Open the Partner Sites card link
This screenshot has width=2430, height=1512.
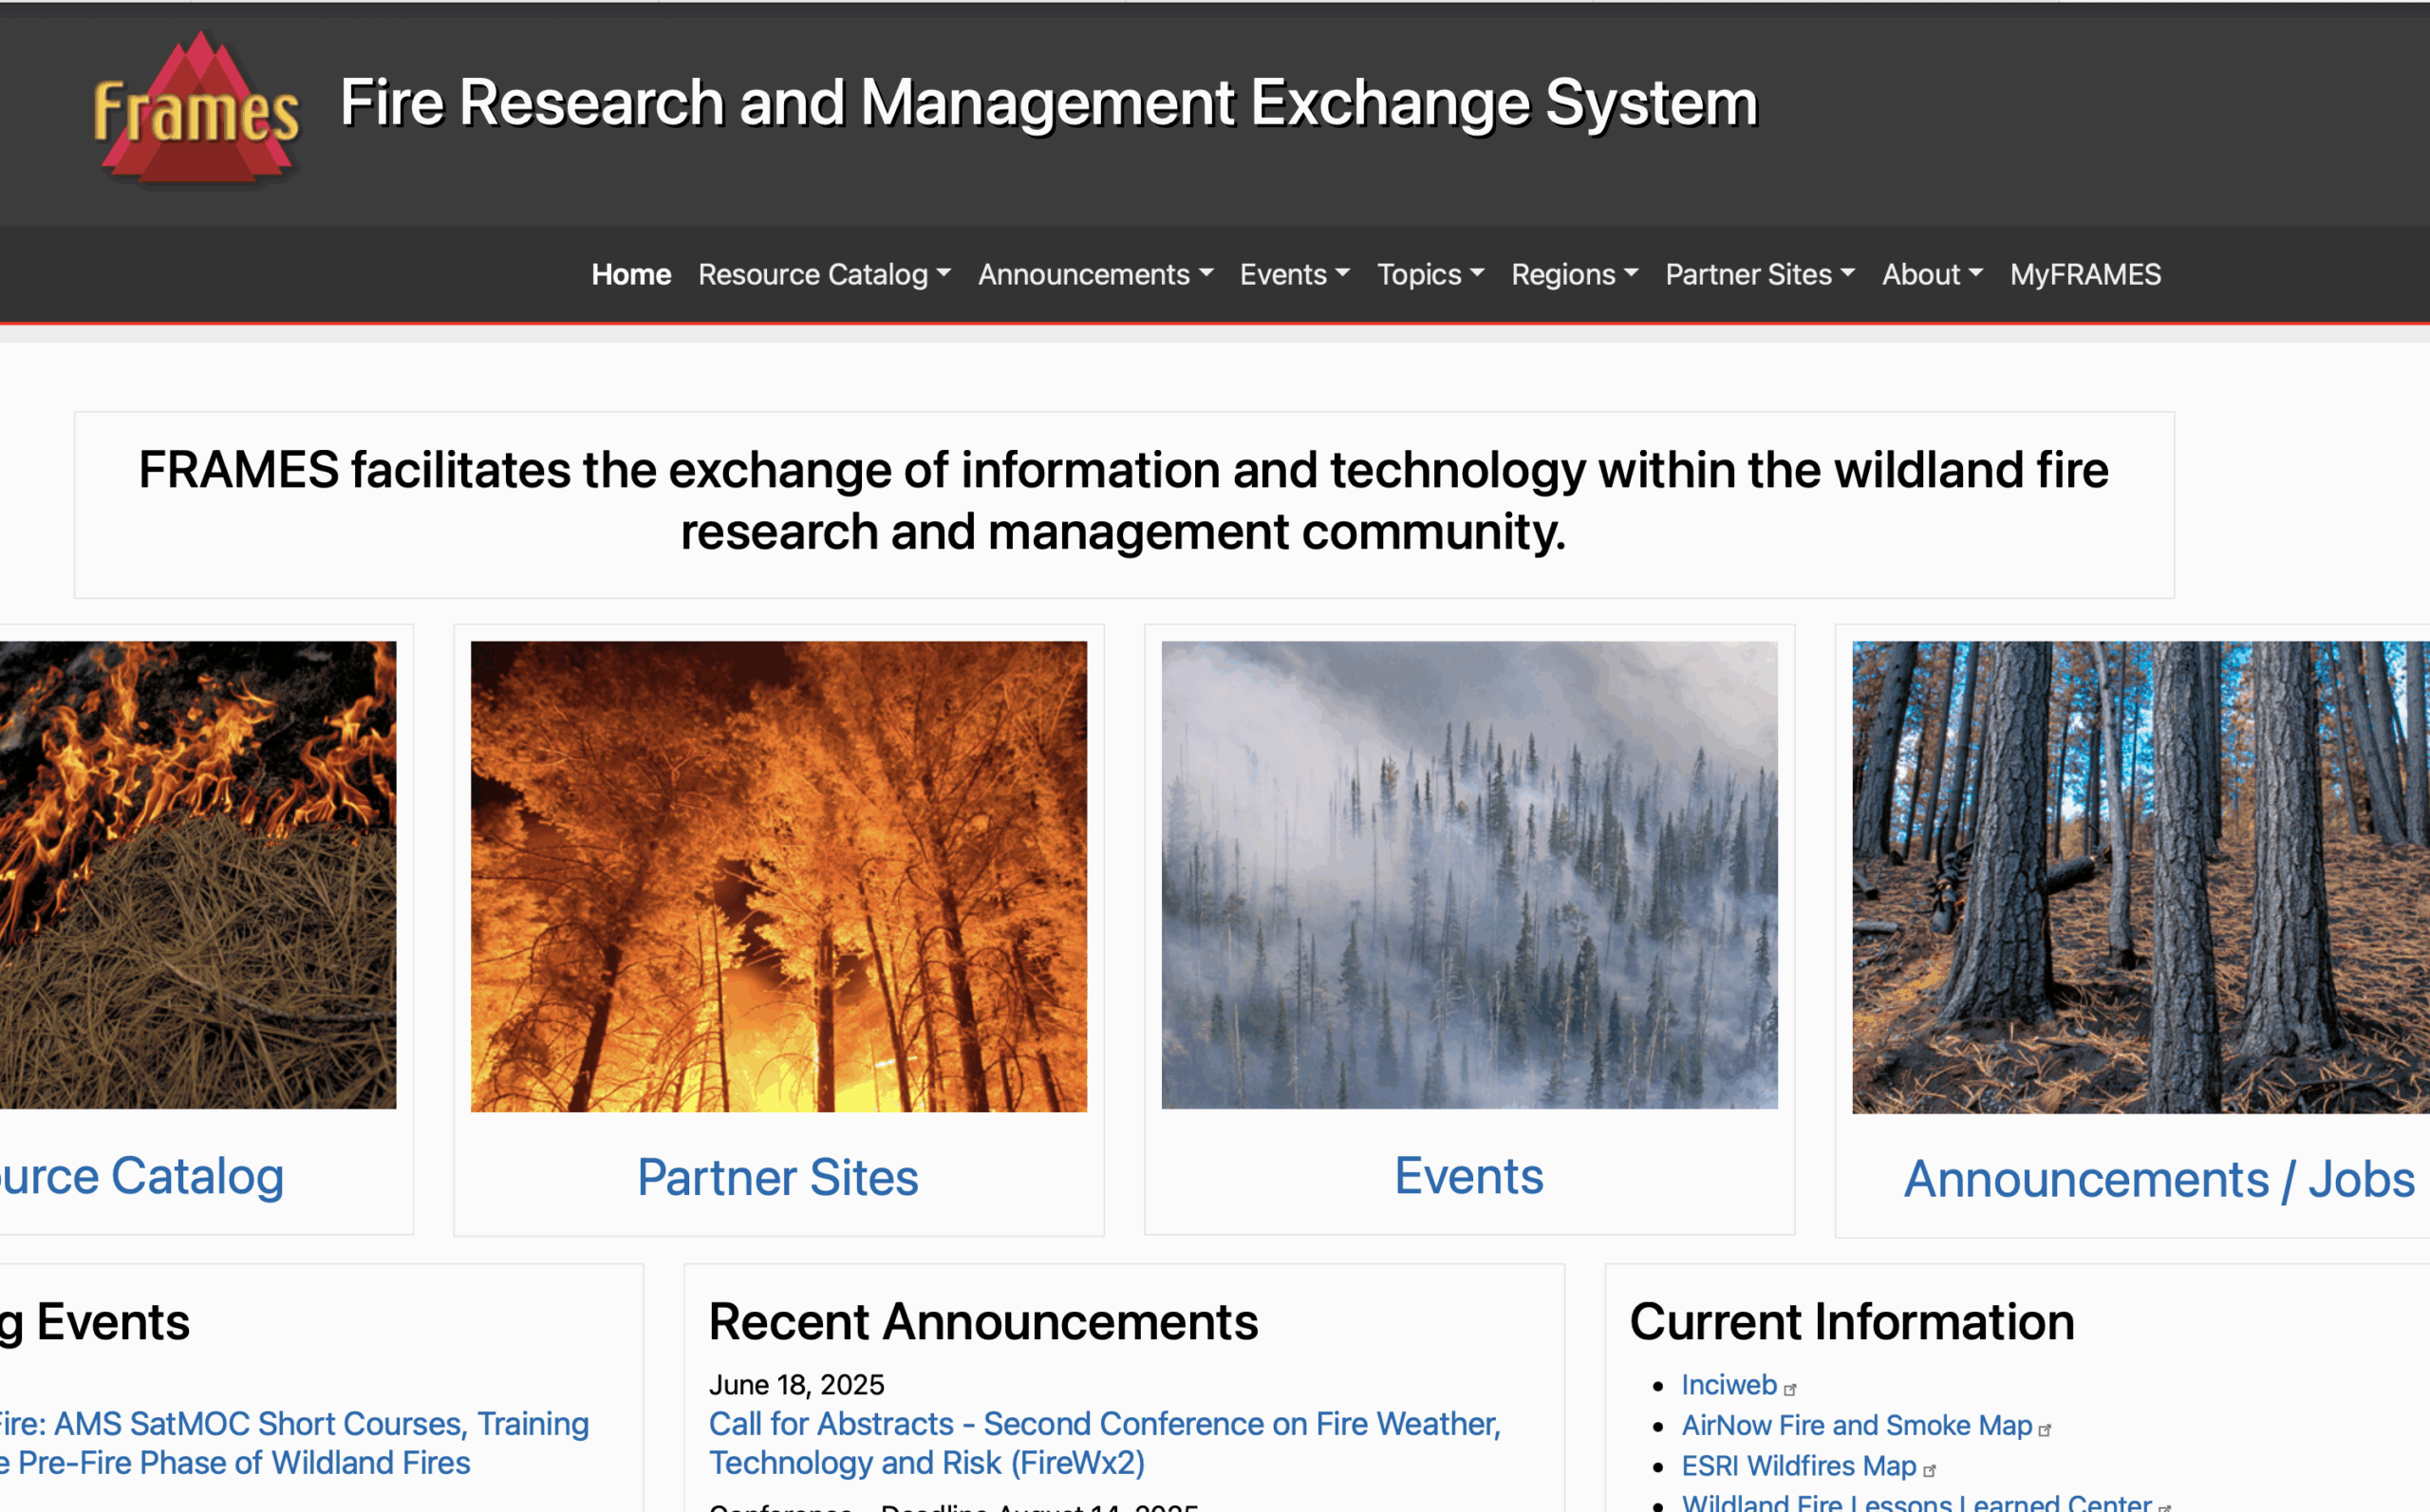[x=777, y=1177]
